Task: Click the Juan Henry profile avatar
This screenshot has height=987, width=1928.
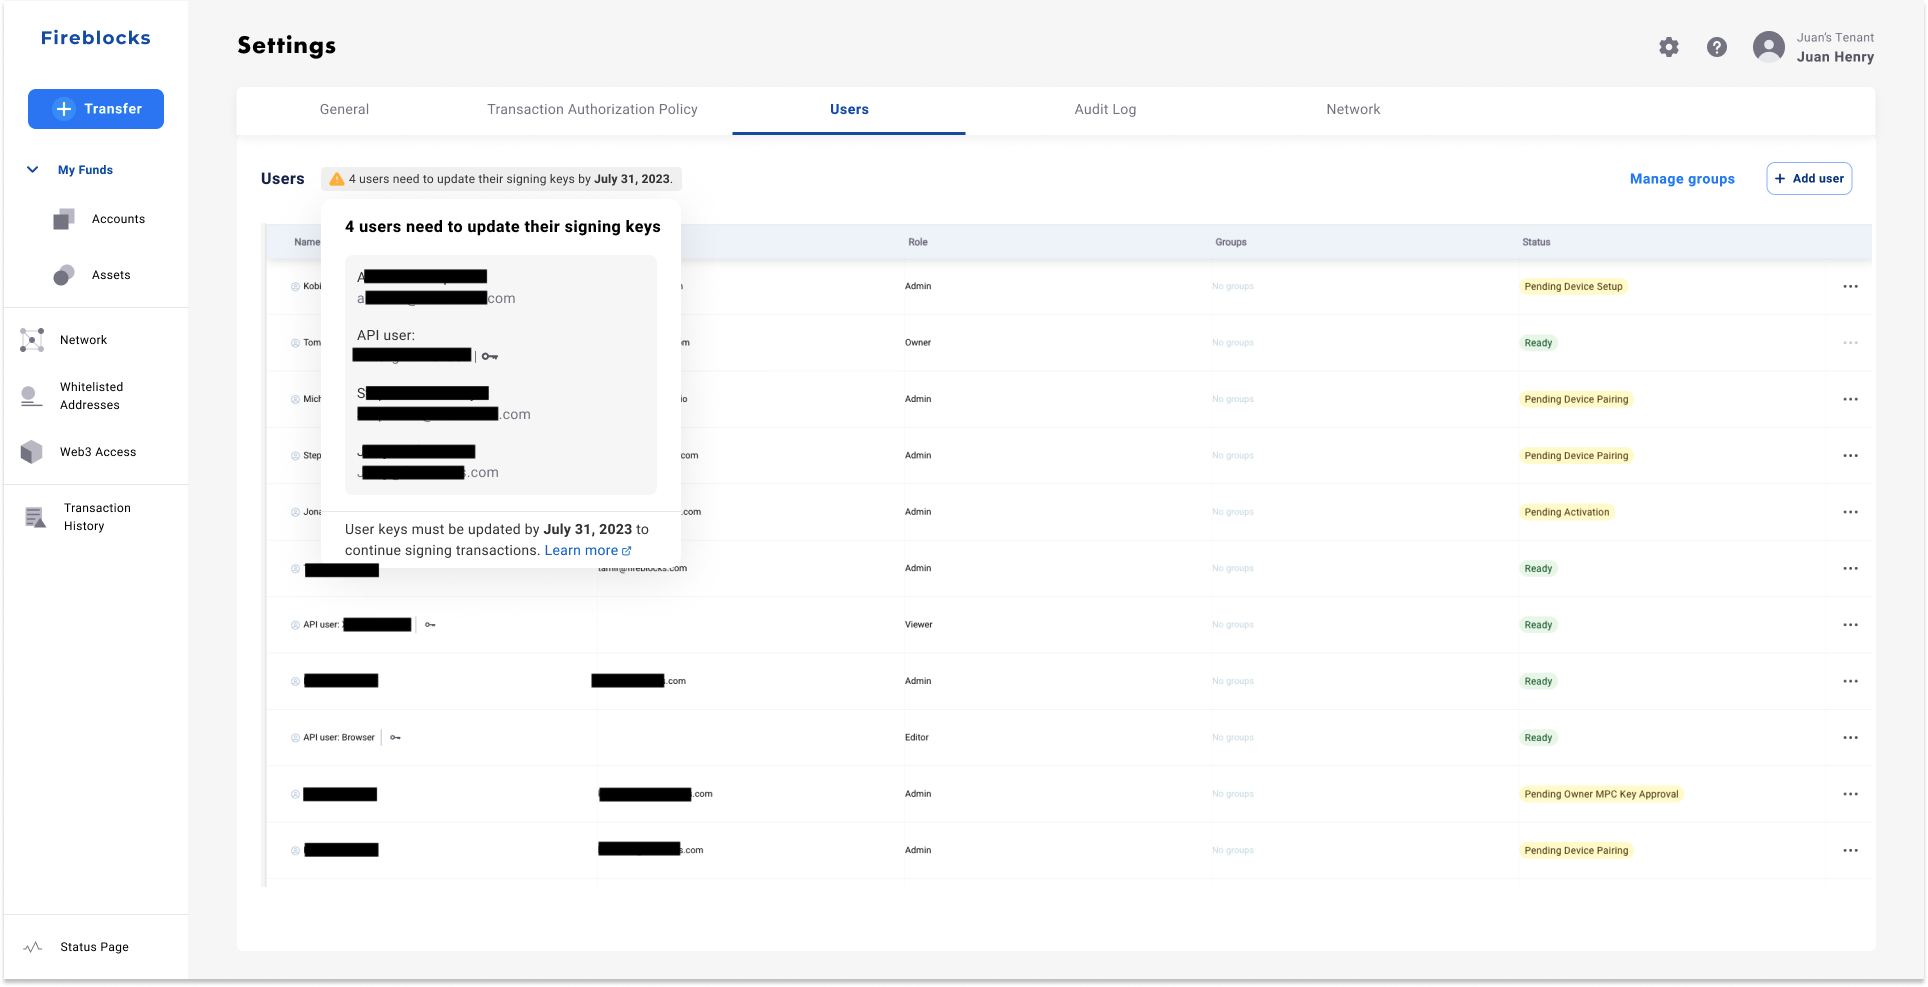Action: point(1769,47)
